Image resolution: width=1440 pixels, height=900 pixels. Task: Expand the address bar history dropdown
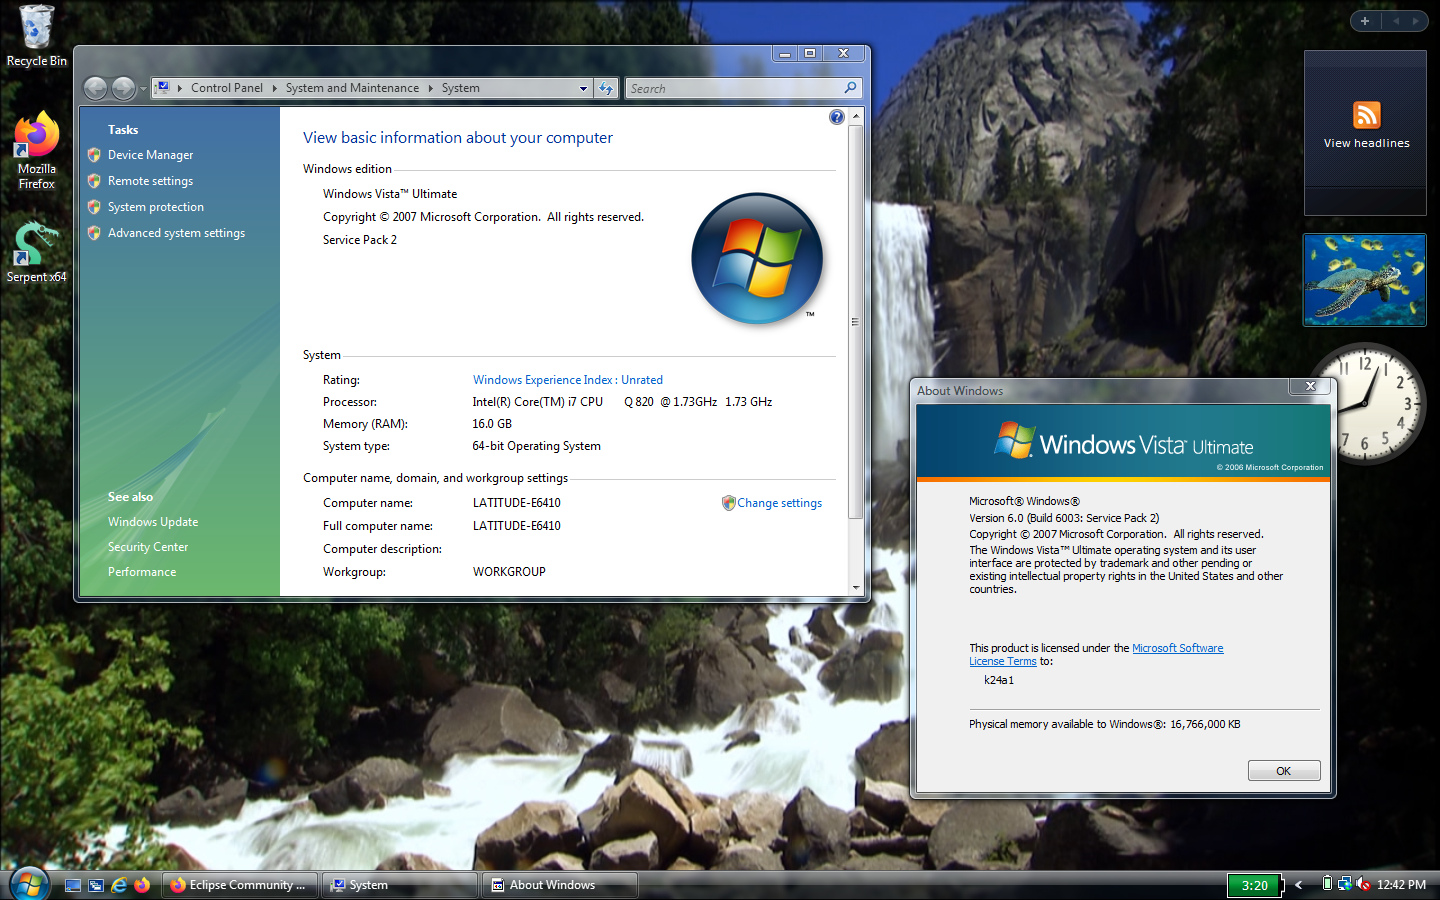pyautogui.click(x=584, y=89)
